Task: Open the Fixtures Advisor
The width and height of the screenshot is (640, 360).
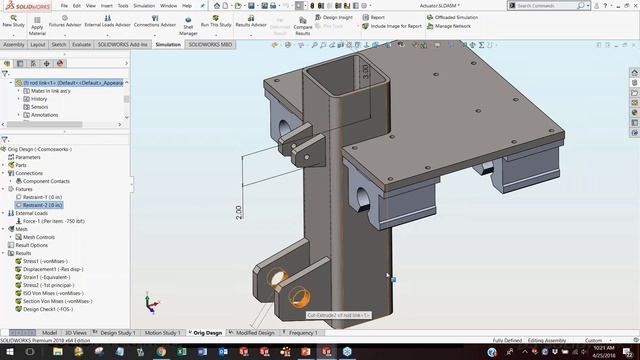Action: coord(65,21)
